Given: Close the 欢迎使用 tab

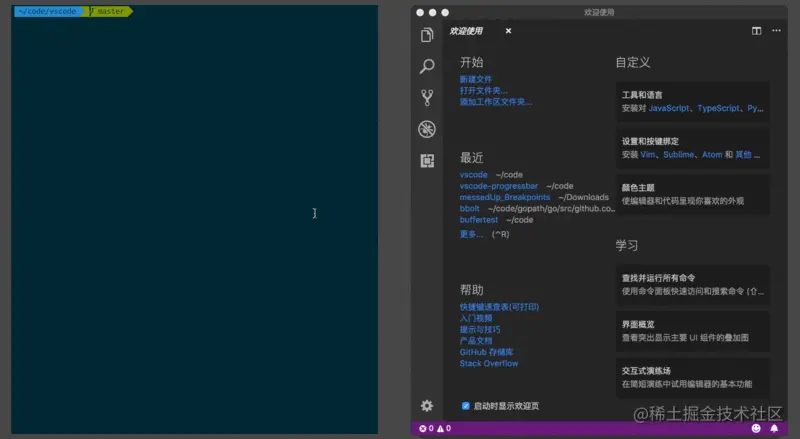Looking at the screenshot, I should (x=508, y=31).
